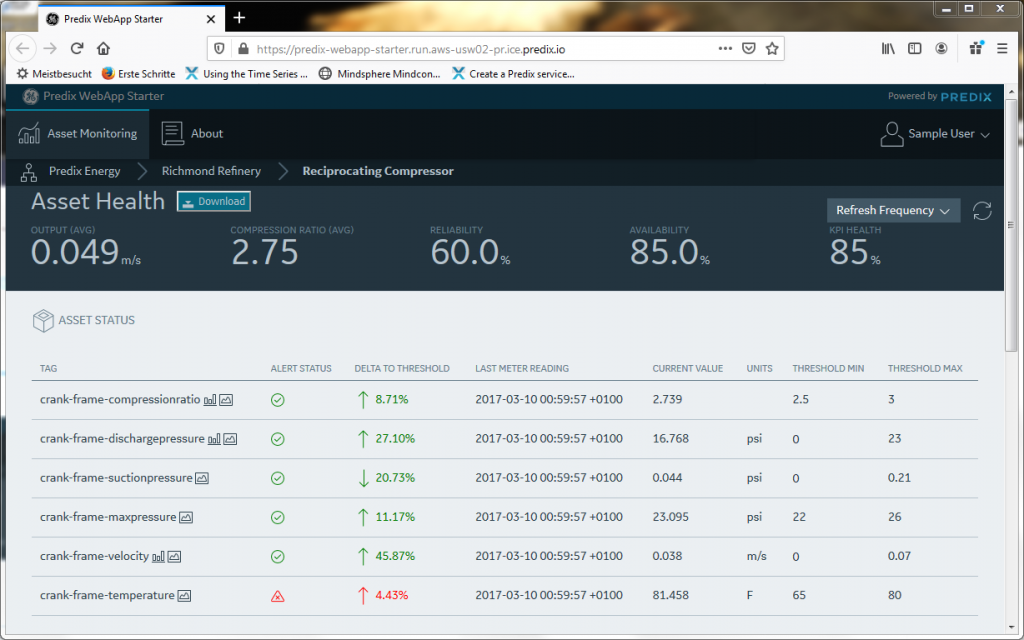Click the asset hierarchy icon in the breadcrumb
Viewport: 1024px width, 640px height.
[x=29, y=172]
